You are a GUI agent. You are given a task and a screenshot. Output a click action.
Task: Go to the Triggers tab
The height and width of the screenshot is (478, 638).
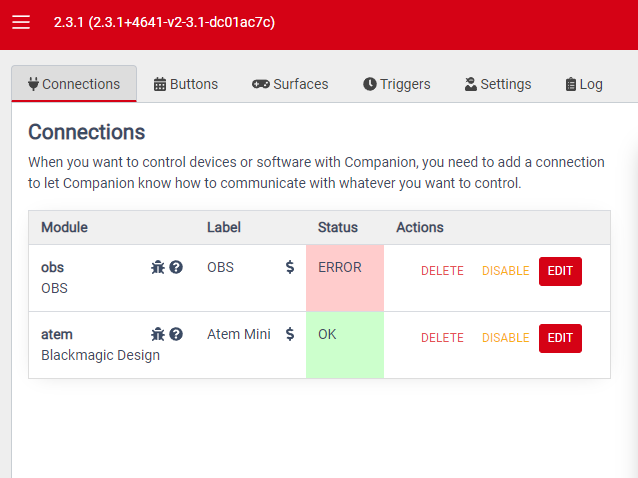pyautogui.click(x=397, y=84)
